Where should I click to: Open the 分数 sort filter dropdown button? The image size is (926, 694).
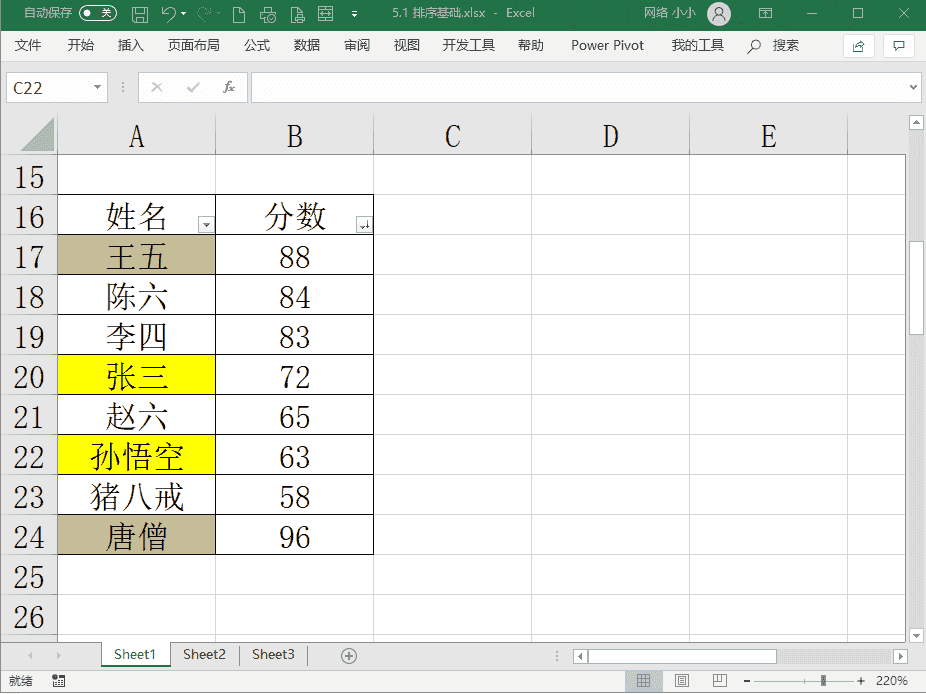(x=364, y=224)
